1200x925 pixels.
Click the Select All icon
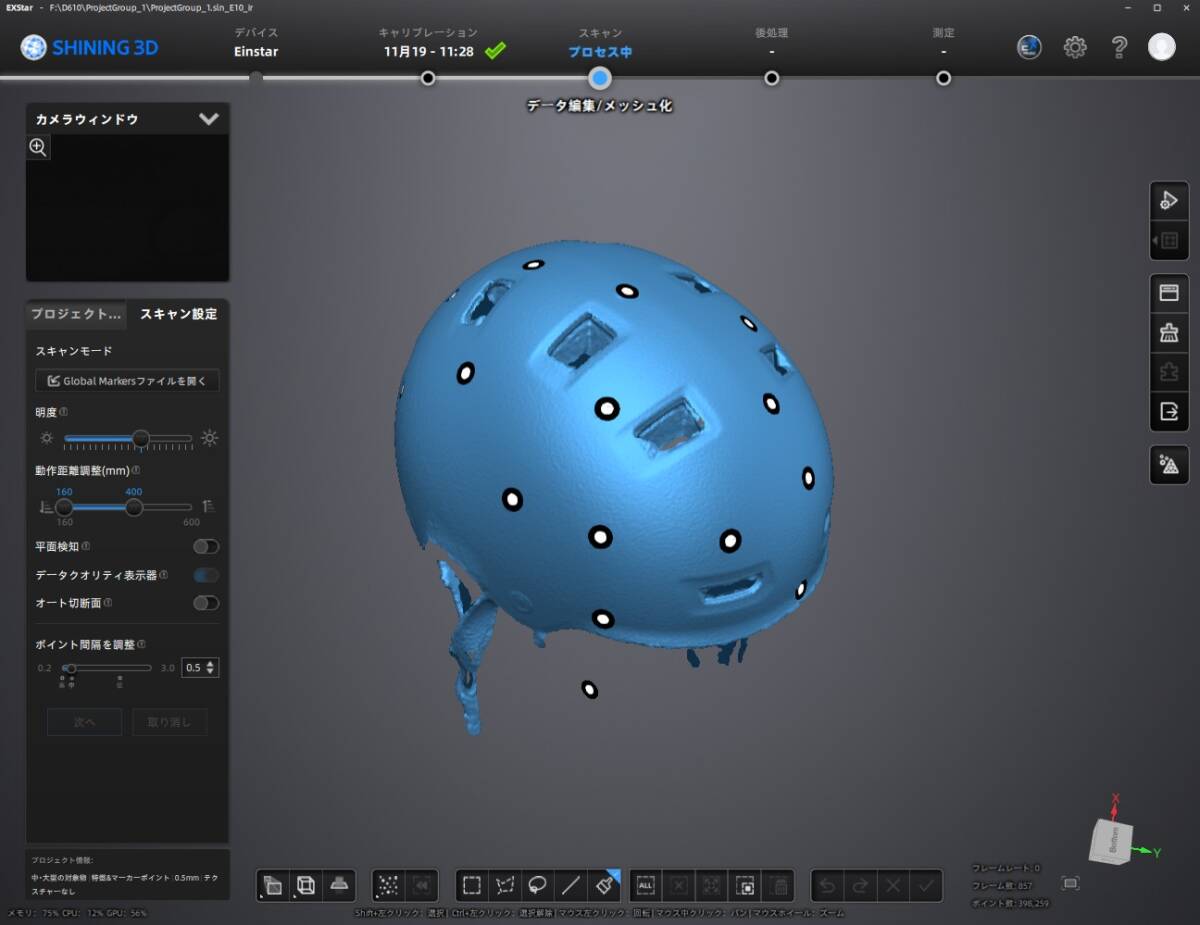pos(645,885)
